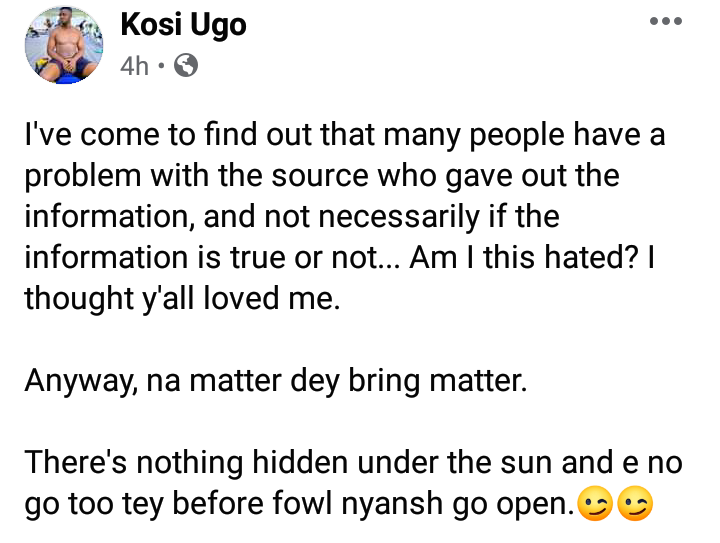
Task: Click "Anyway, na matter dey bring matter."
Action: pyautogui.click(x=276, y=381)
